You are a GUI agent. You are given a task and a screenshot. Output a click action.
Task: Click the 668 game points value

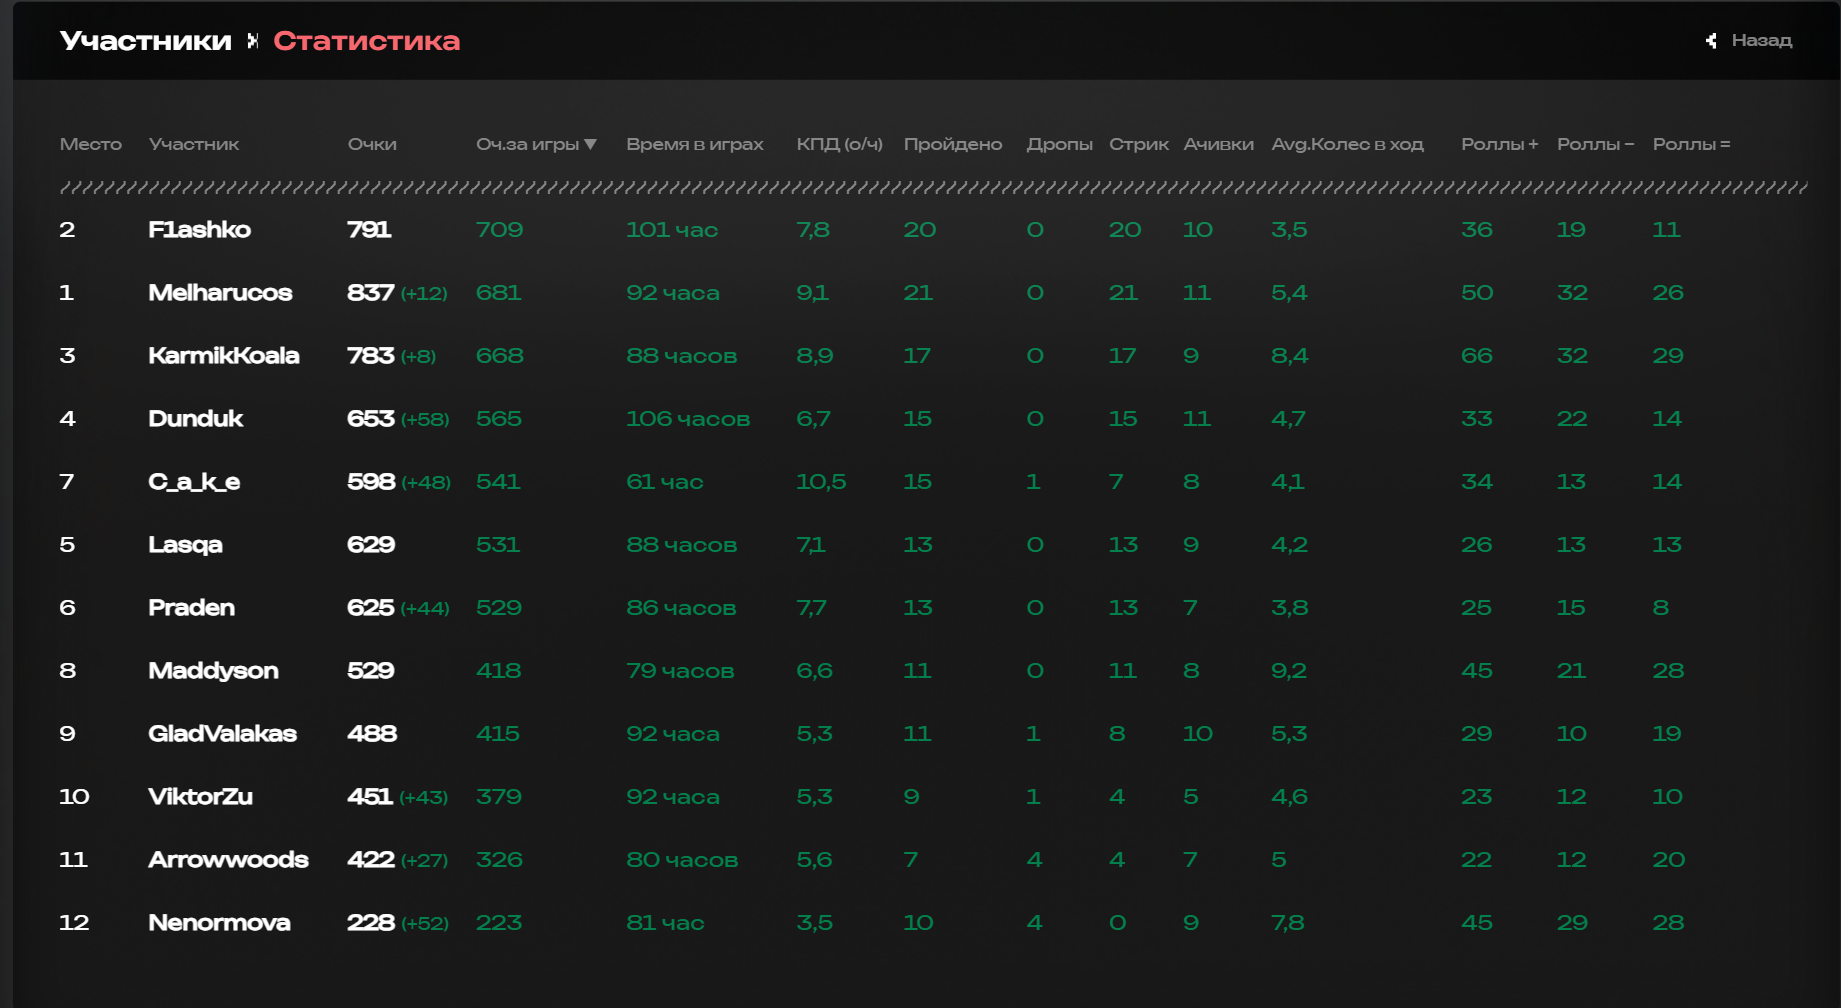(500, 356)
